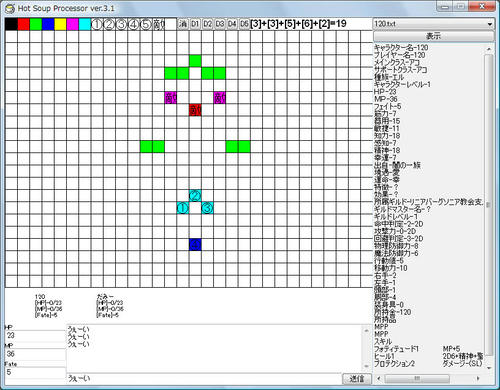Viewport: 500px width, 390px height.
Task: Select the HP-23 row in list
Action: tap(385, 92)
